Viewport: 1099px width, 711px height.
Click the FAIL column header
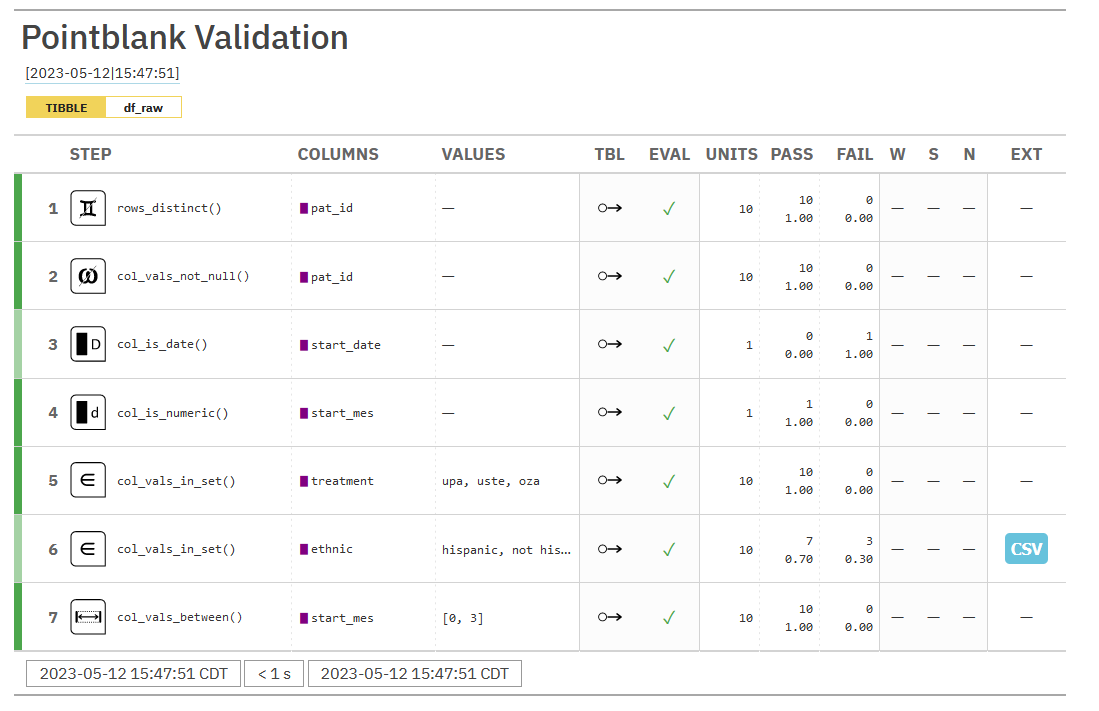pyautogui.click(x=854, y=154)
